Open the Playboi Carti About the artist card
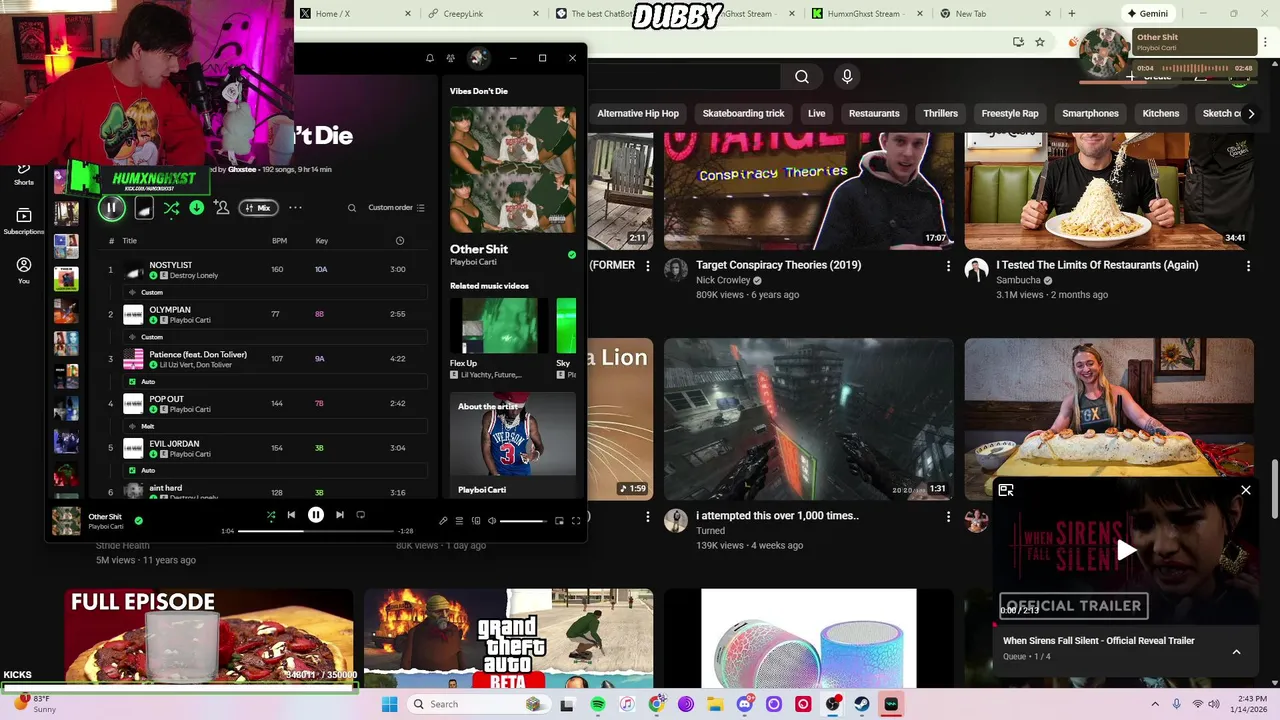The height and width of the screenshot is (720, 1280). (513, 445)
